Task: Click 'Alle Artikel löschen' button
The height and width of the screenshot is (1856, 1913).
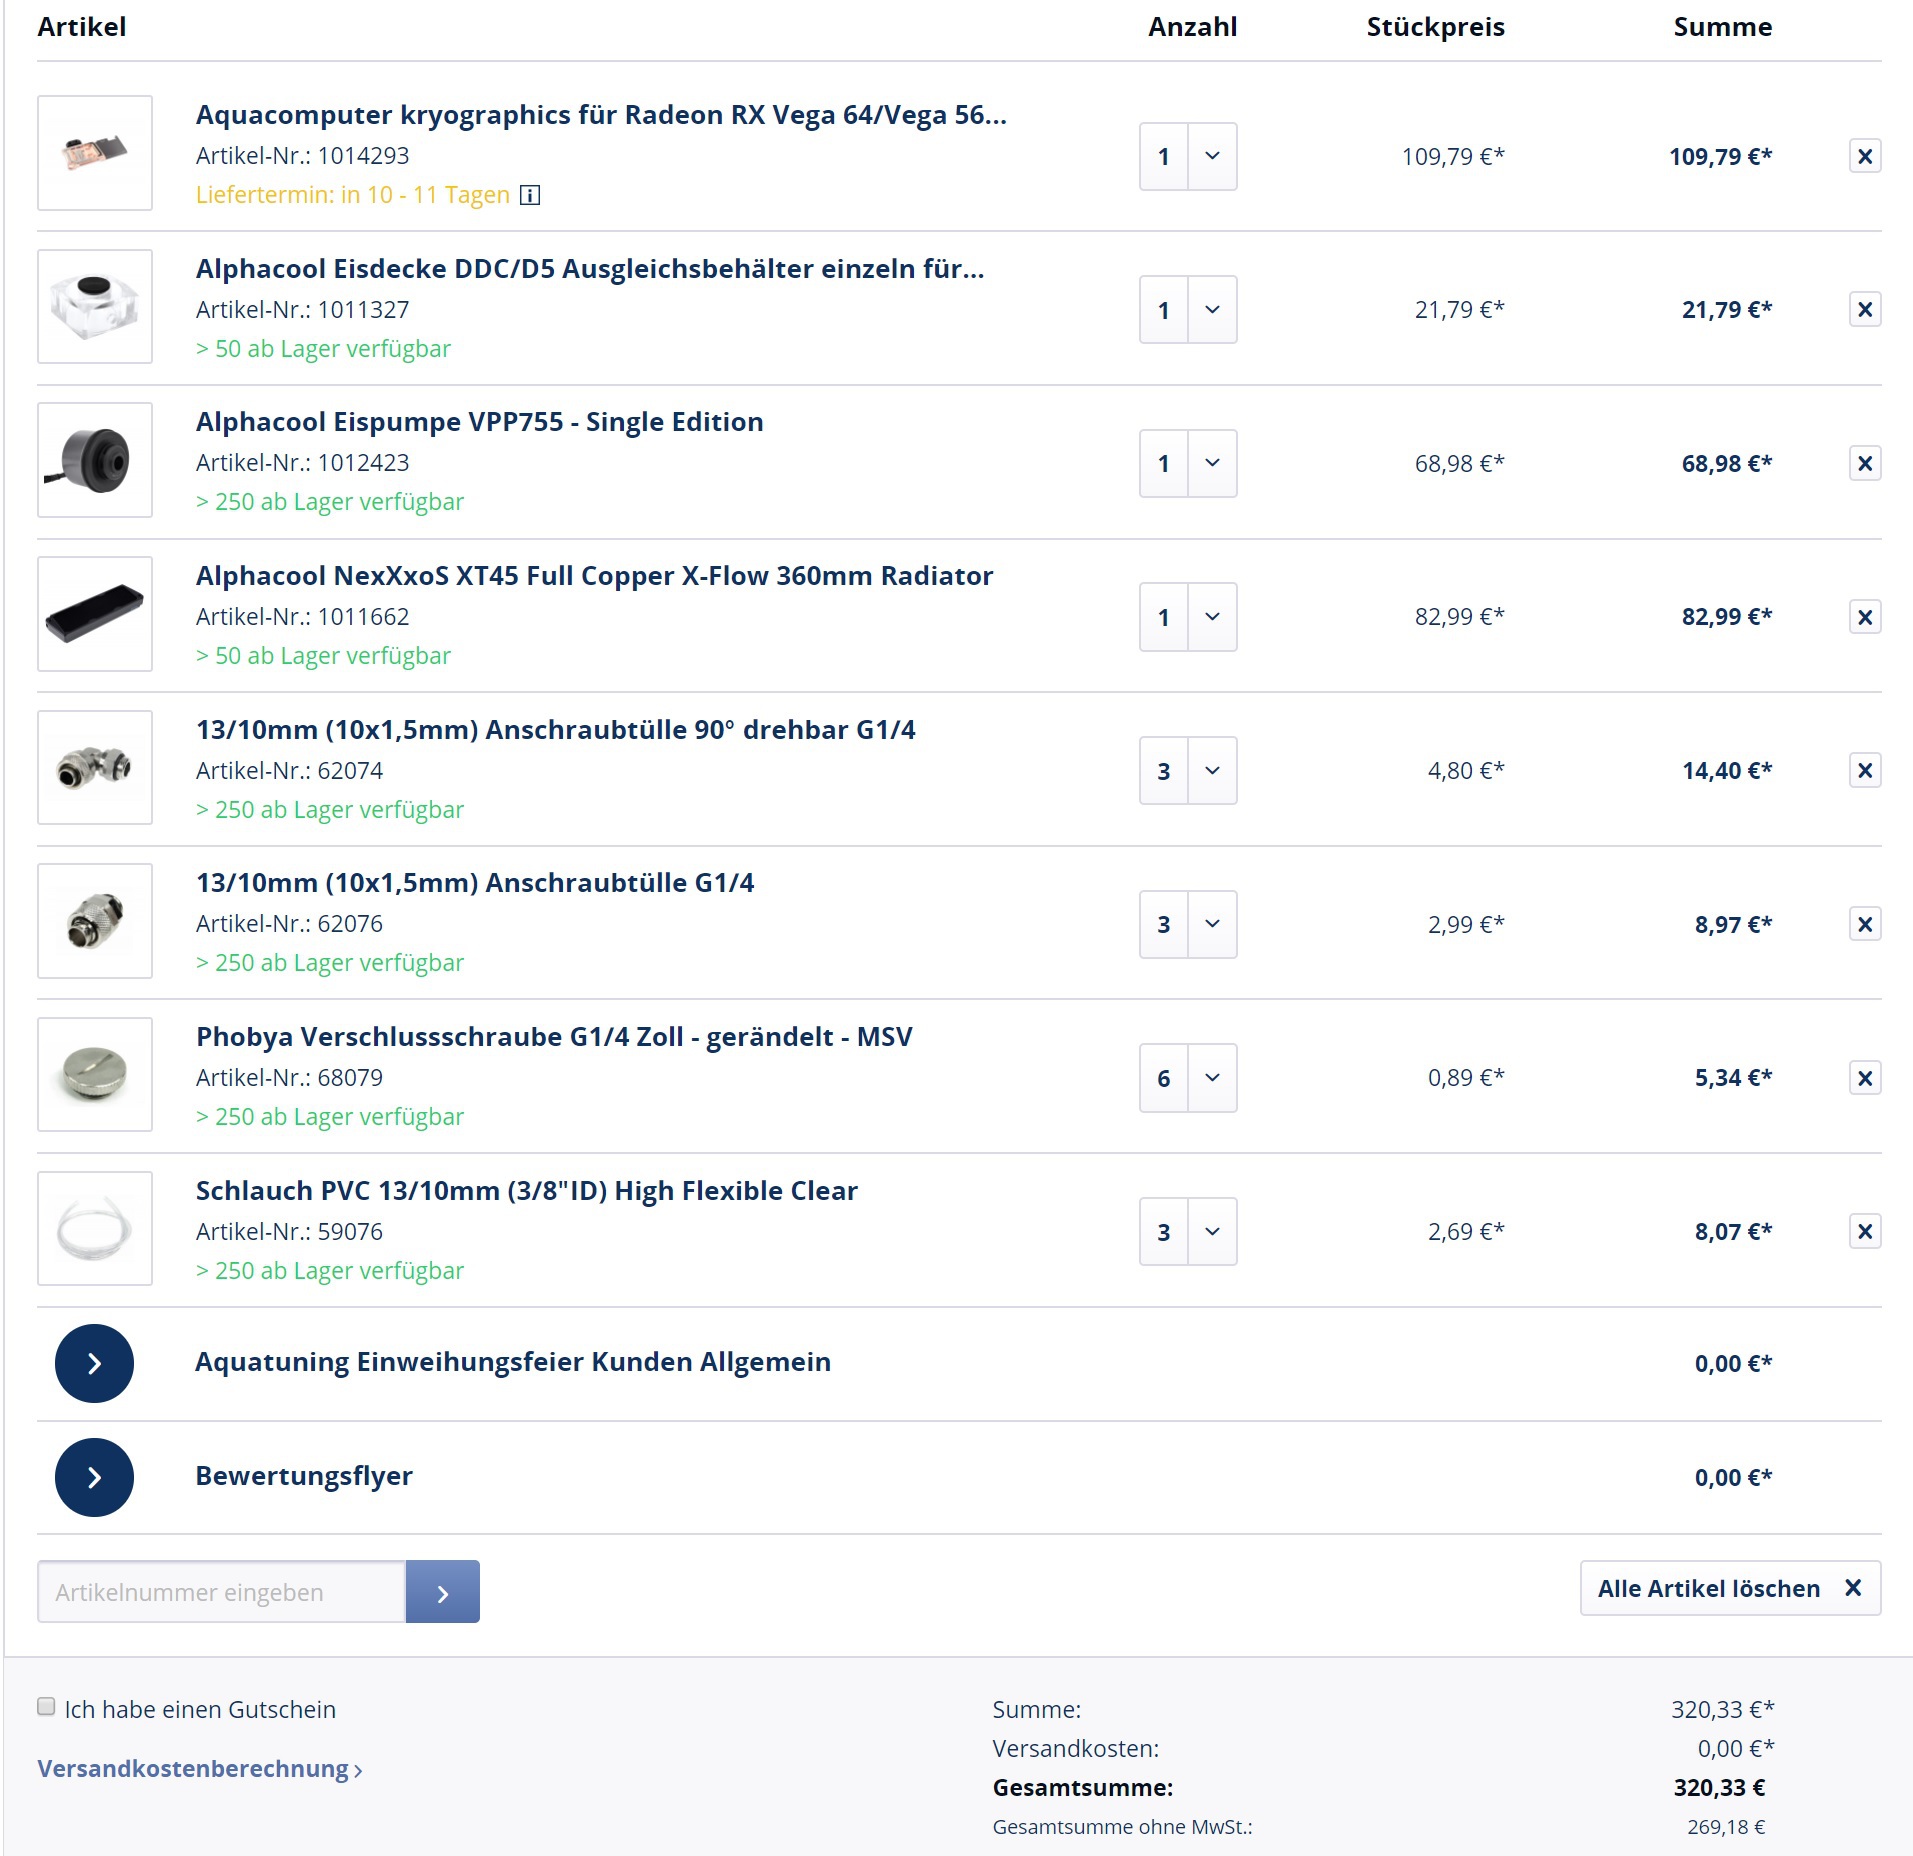Action: tap(1730, 1588)
